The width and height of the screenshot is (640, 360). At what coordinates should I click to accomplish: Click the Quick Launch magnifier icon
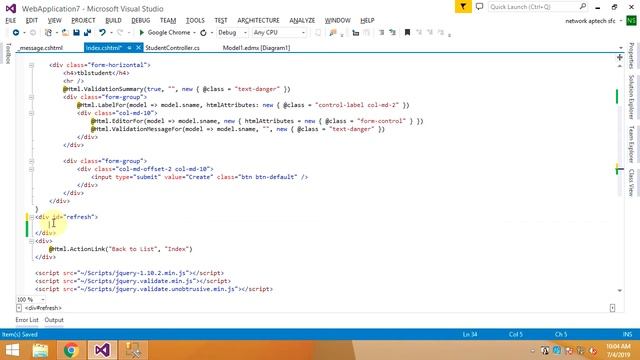click(583, 7)
